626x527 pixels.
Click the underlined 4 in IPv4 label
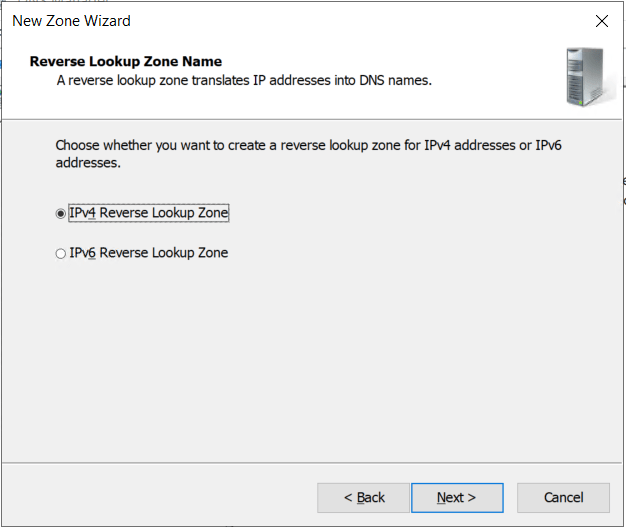pyautogui.click(x=92, y=213)
